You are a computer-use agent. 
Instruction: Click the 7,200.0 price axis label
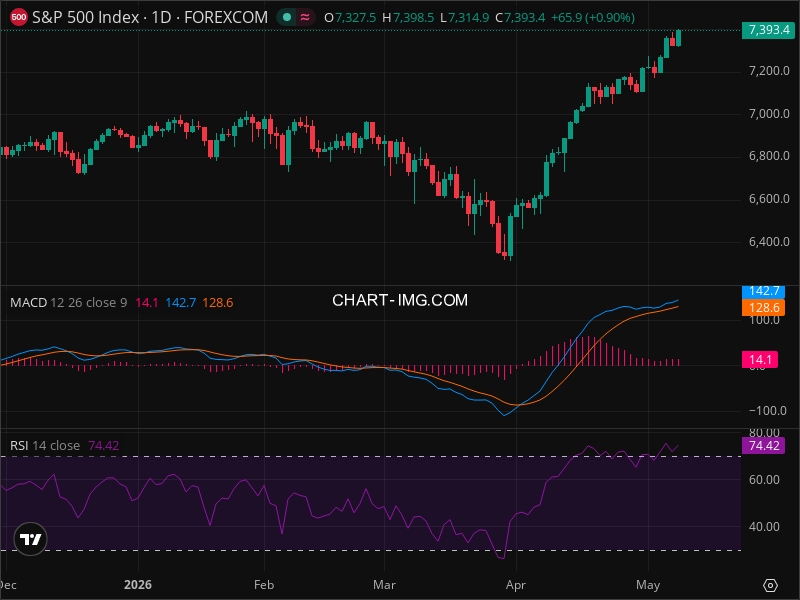coord(769,71)
